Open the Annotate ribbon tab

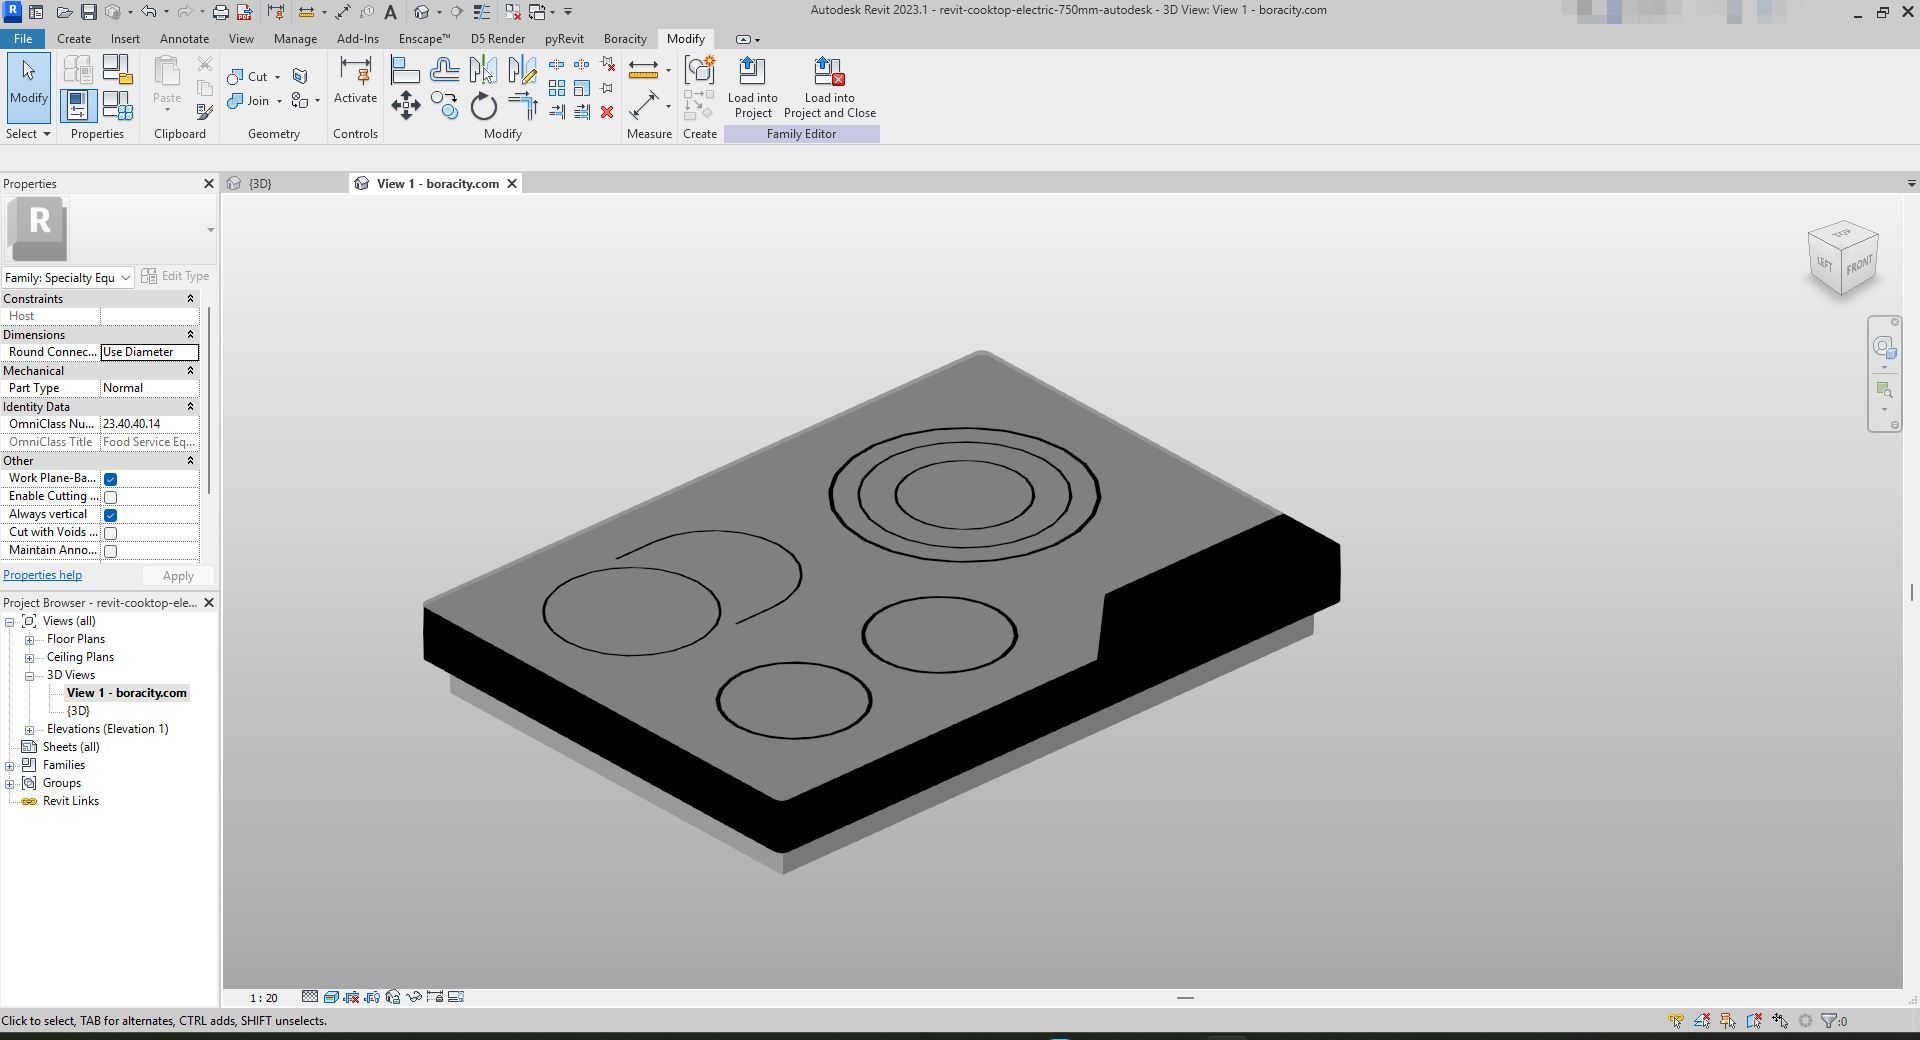[184, 39]
